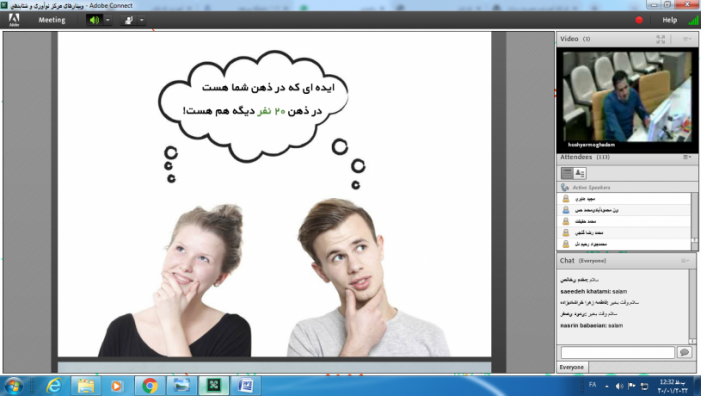Open the Video pod options menu
The width and height of the screenshot is (701, 396).
coord(687,39)
